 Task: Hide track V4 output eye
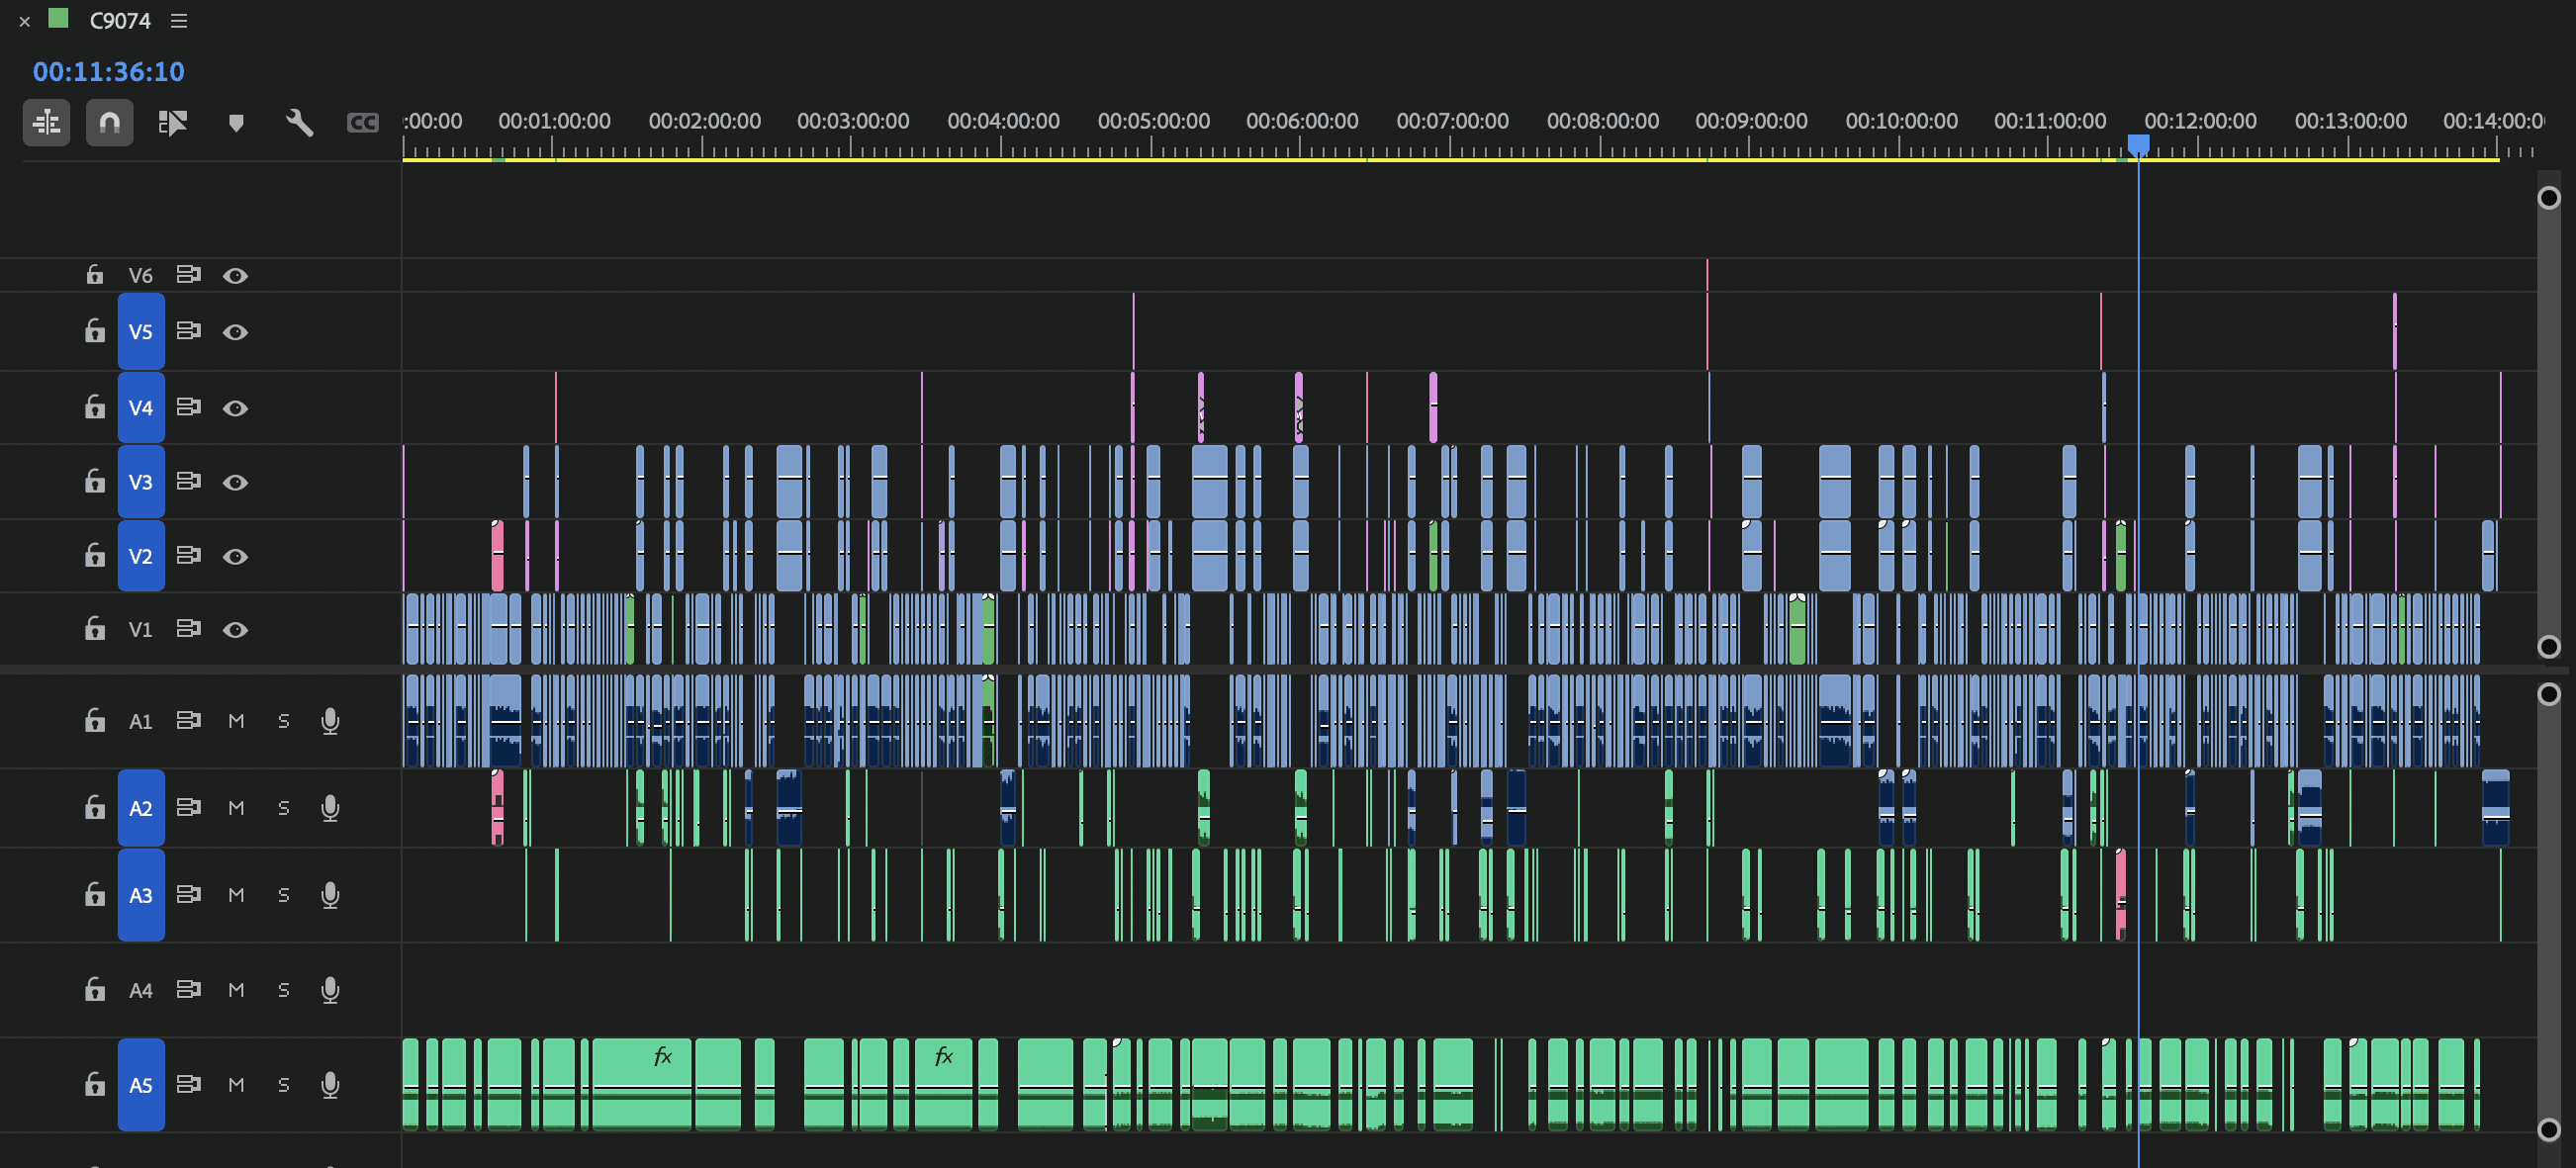coord(235,407)
